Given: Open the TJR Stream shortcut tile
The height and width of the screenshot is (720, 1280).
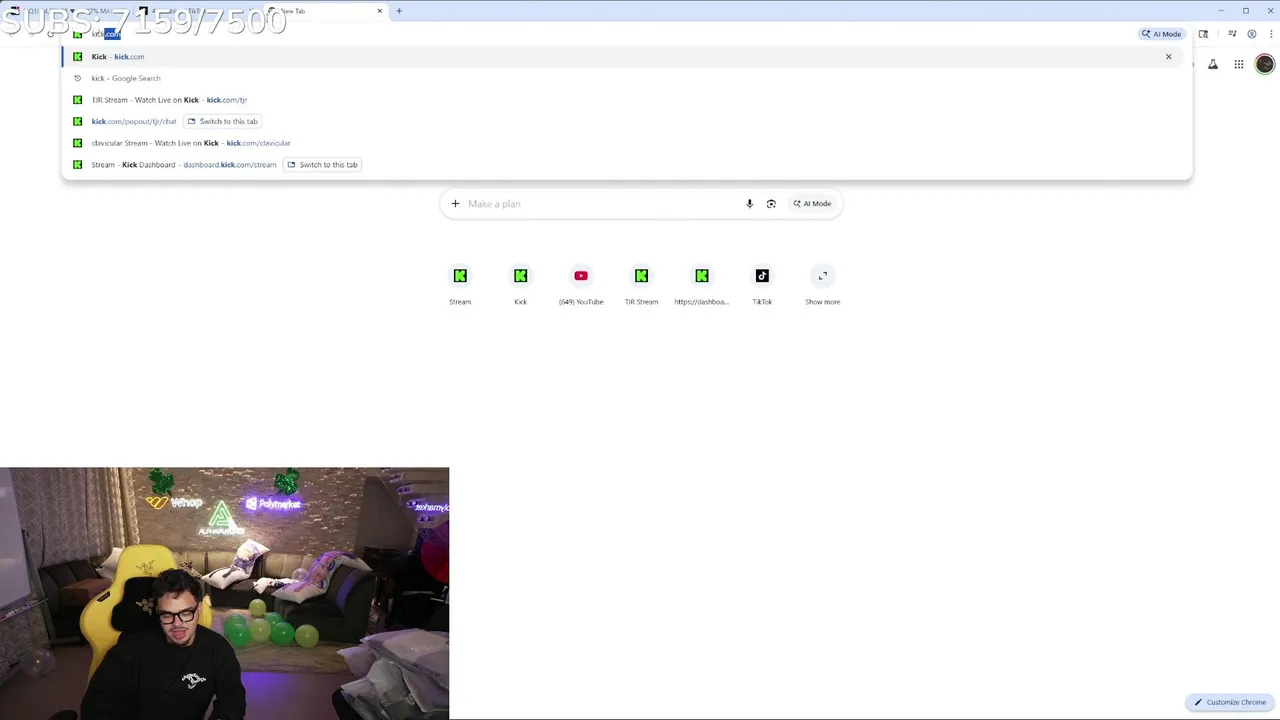Looking at the screenshot, I should 642,284.
